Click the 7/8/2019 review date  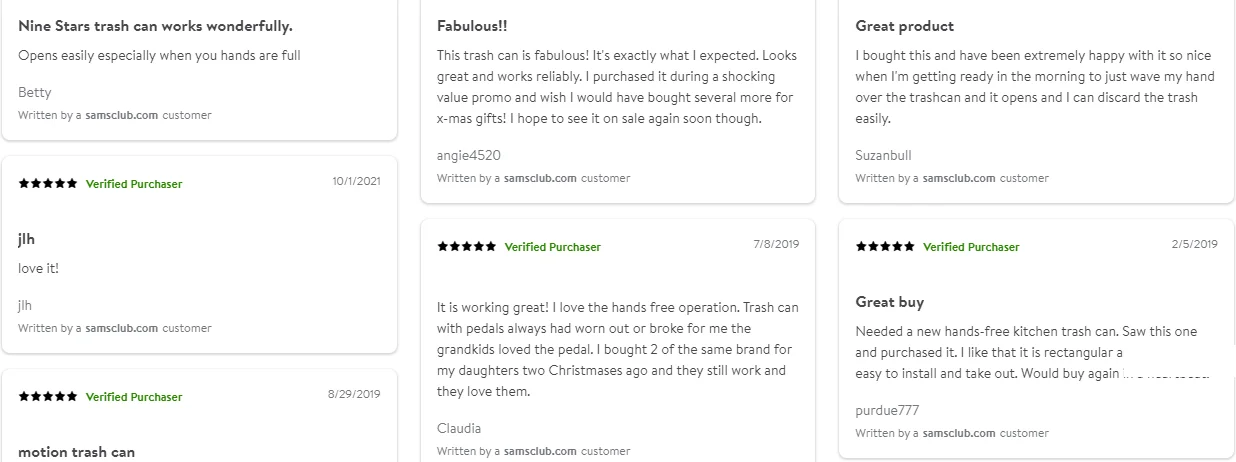pyautogui.click(x=776, y=244)
